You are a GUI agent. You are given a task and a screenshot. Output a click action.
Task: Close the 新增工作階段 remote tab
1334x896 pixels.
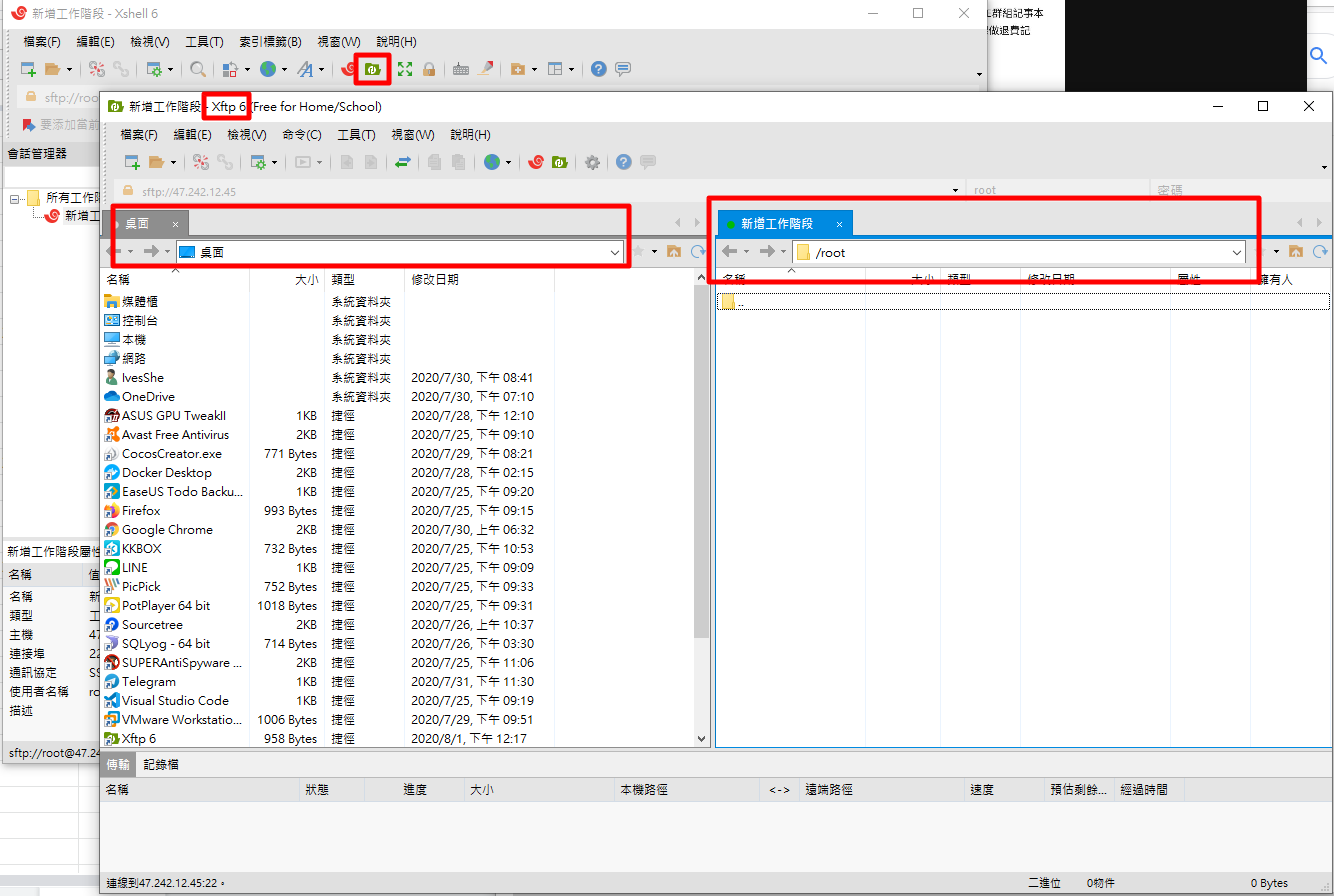point(839,224)
